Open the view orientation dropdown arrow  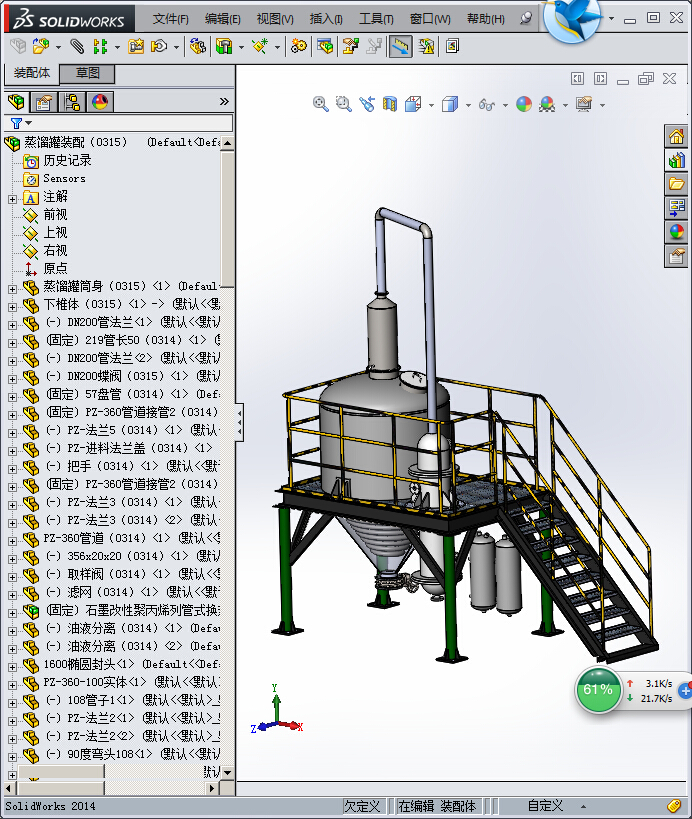pos(431,106)
